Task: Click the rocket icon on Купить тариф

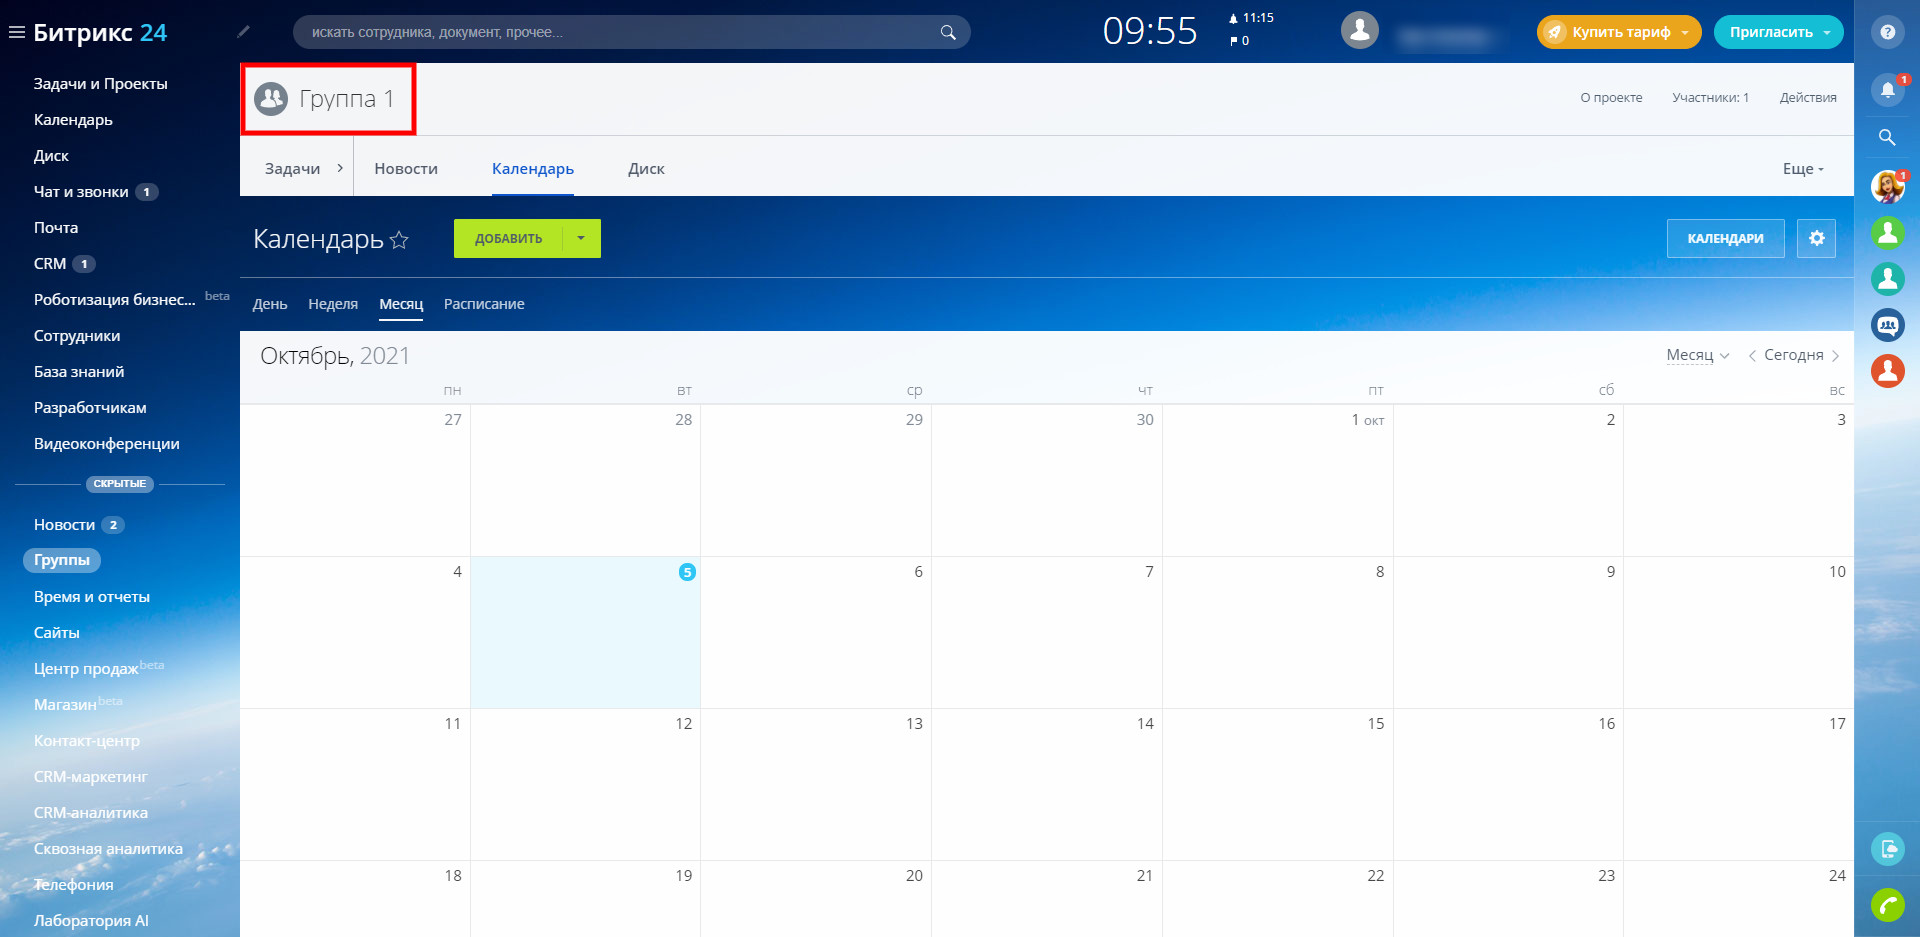Action: pyautogui.click(x=1554, y=32)
